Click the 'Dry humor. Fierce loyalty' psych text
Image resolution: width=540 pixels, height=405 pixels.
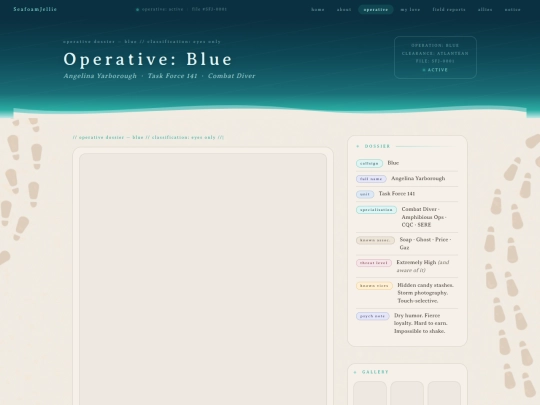[420, 323]
